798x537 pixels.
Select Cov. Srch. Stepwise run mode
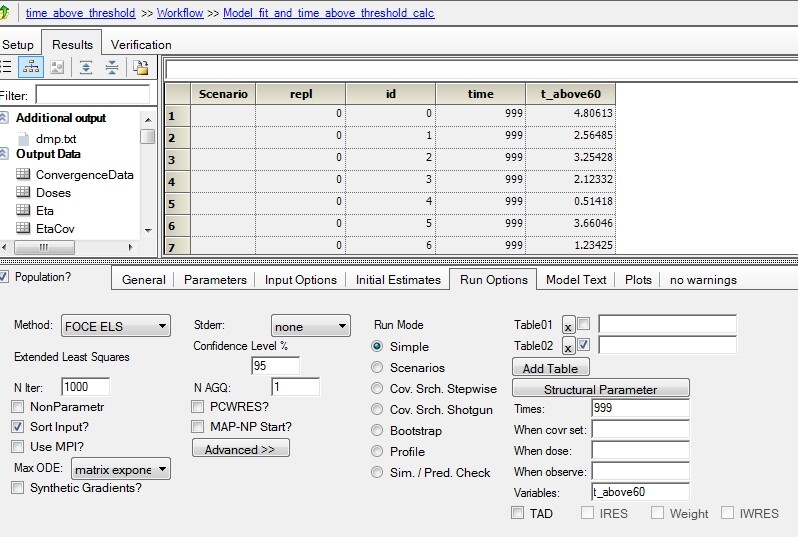[x=377, y=388]
